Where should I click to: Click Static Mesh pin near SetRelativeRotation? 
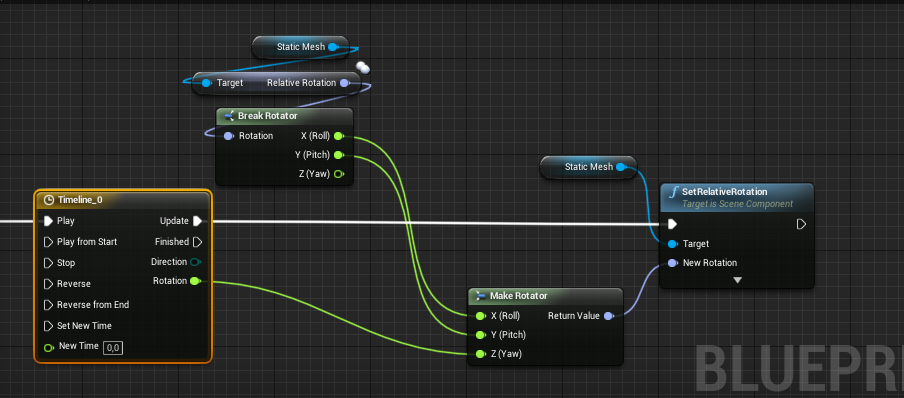point(620,167)
